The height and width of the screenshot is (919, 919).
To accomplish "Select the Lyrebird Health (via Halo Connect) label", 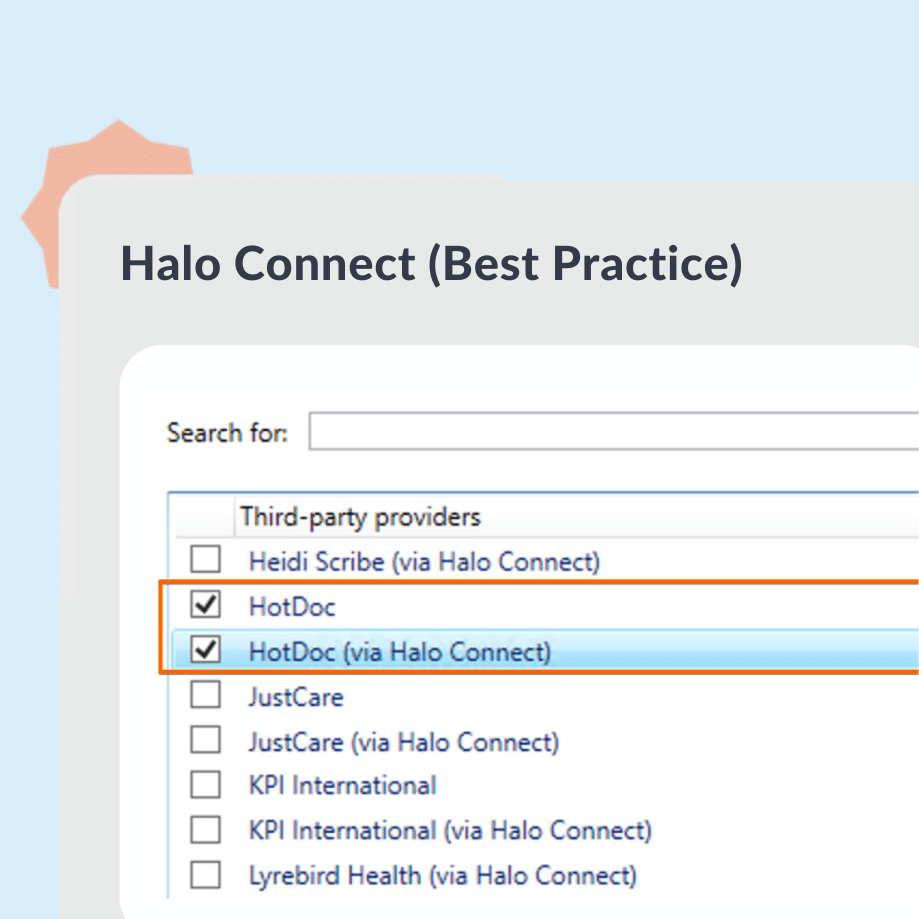I will 442,876.
